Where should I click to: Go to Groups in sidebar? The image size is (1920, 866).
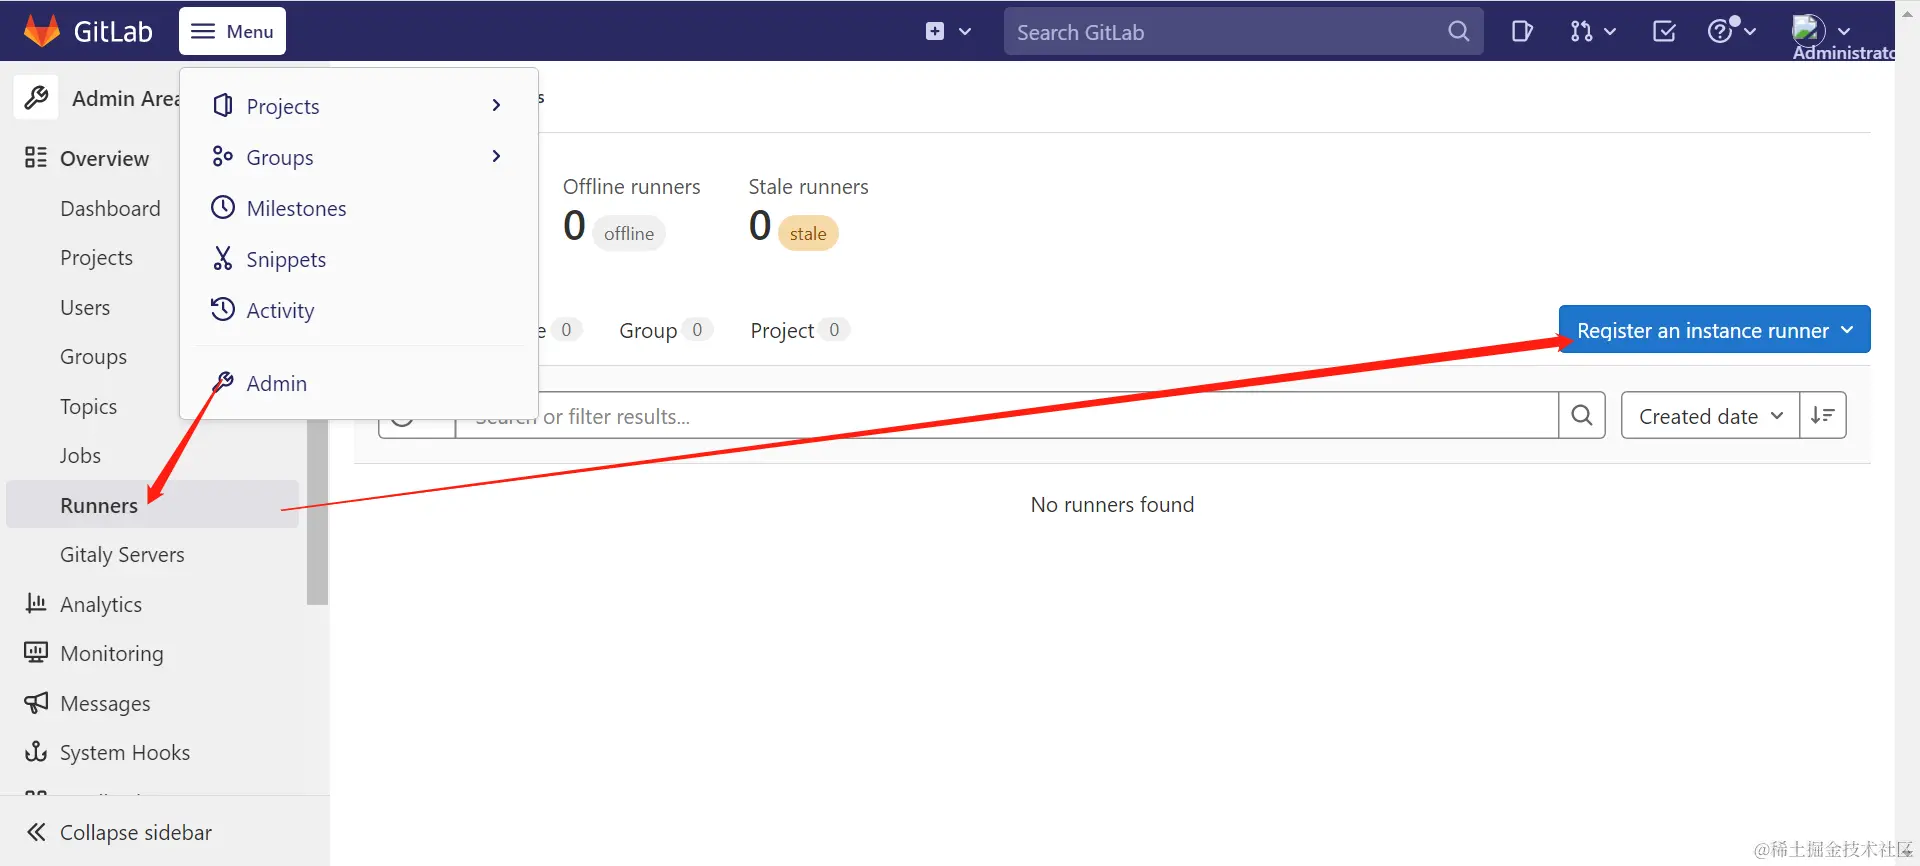93,356
